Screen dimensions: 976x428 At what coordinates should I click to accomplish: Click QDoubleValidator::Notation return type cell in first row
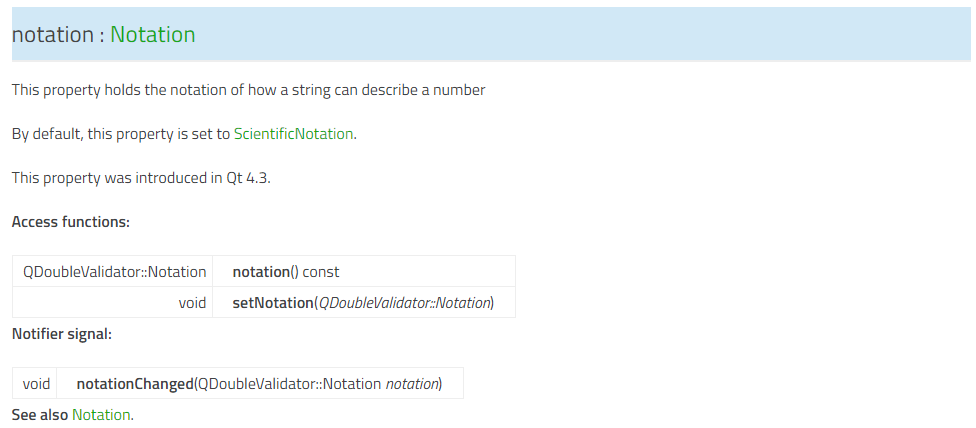point(114,272)
